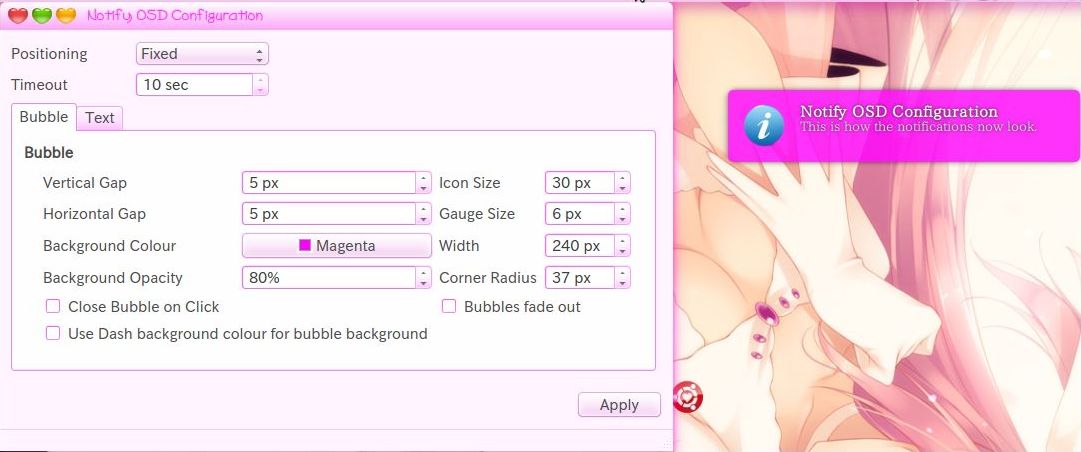Click the Icon Size spinner arrows
This screenshot has height=452, width=1081.
click(x=622, y=183)
